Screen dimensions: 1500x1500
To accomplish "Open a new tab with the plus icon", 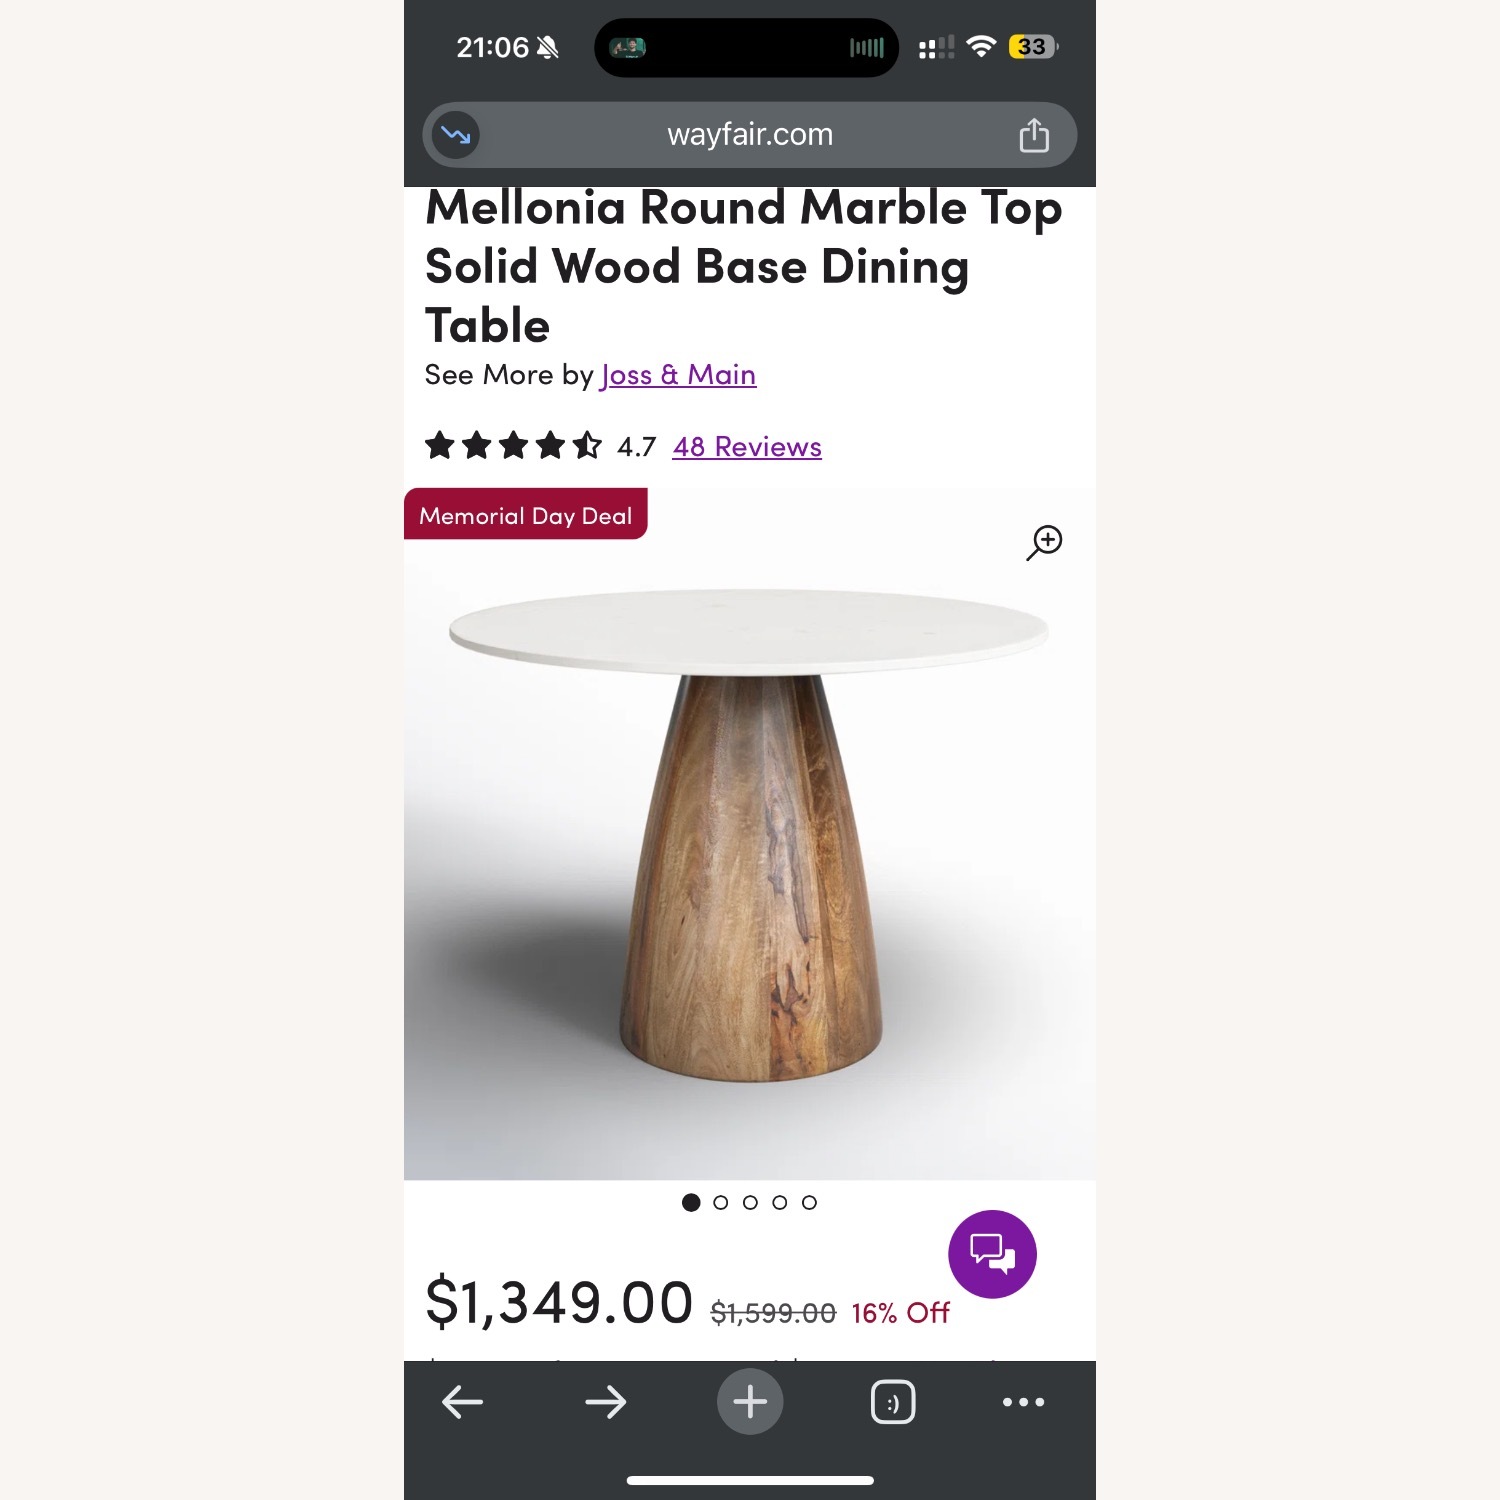I will tap(750, 1401).
